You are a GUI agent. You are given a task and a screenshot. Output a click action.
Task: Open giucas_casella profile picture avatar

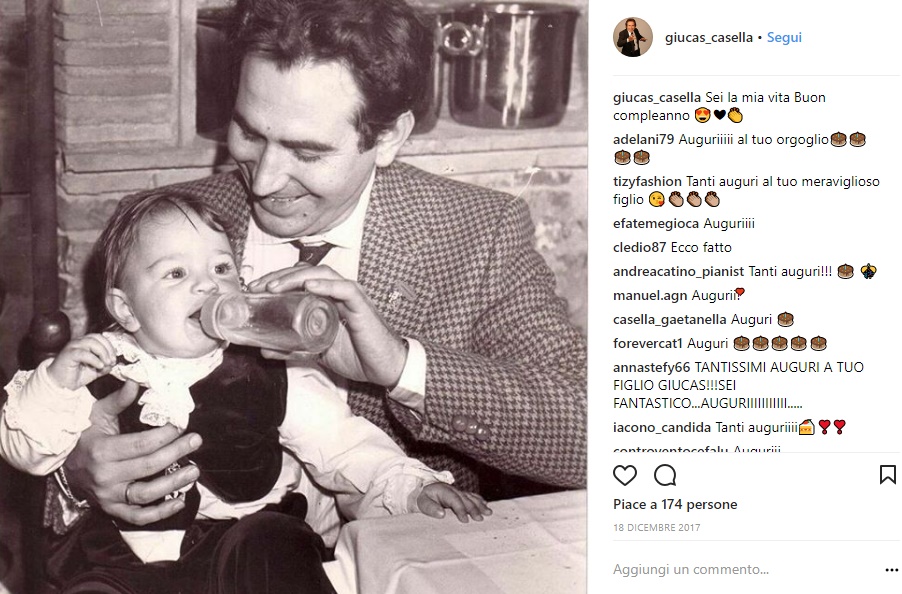pyautogui.click(x=633, y=37)
